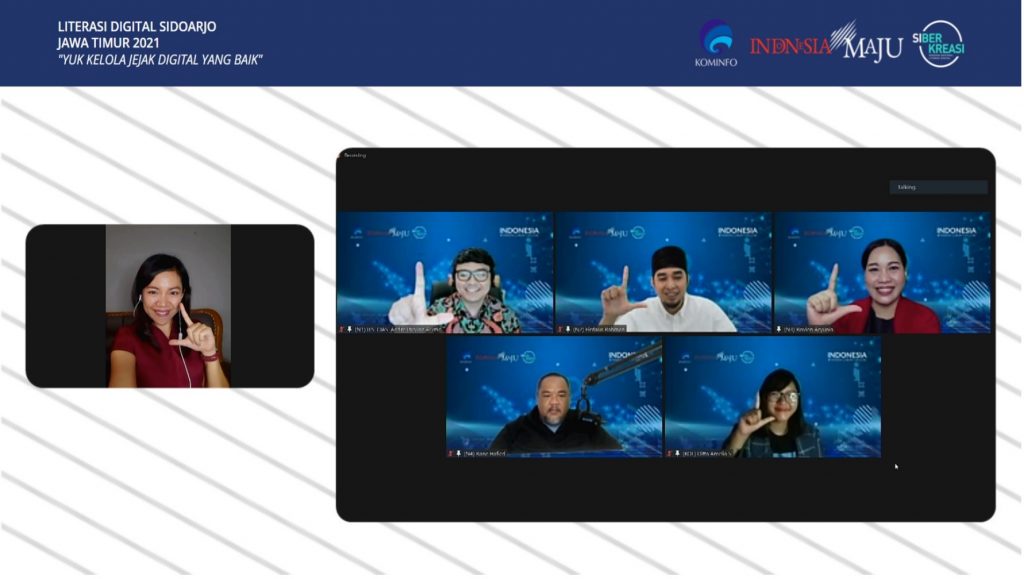Screen dimensions: 1024x579
Task: Click the Siberkreasi circular logo
Action: 941,43
